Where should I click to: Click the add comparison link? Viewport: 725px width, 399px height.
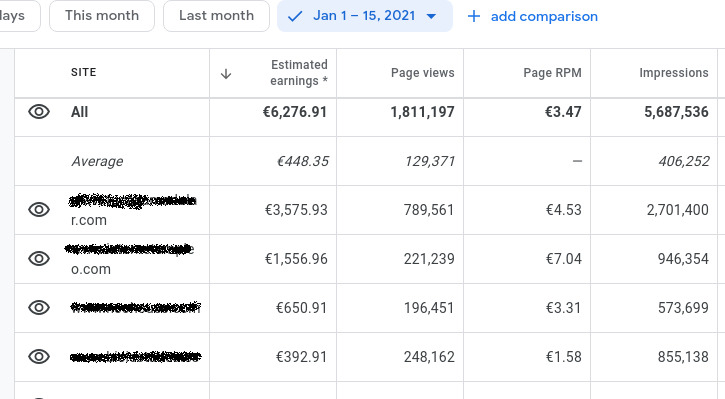click(x=544, y=17)
